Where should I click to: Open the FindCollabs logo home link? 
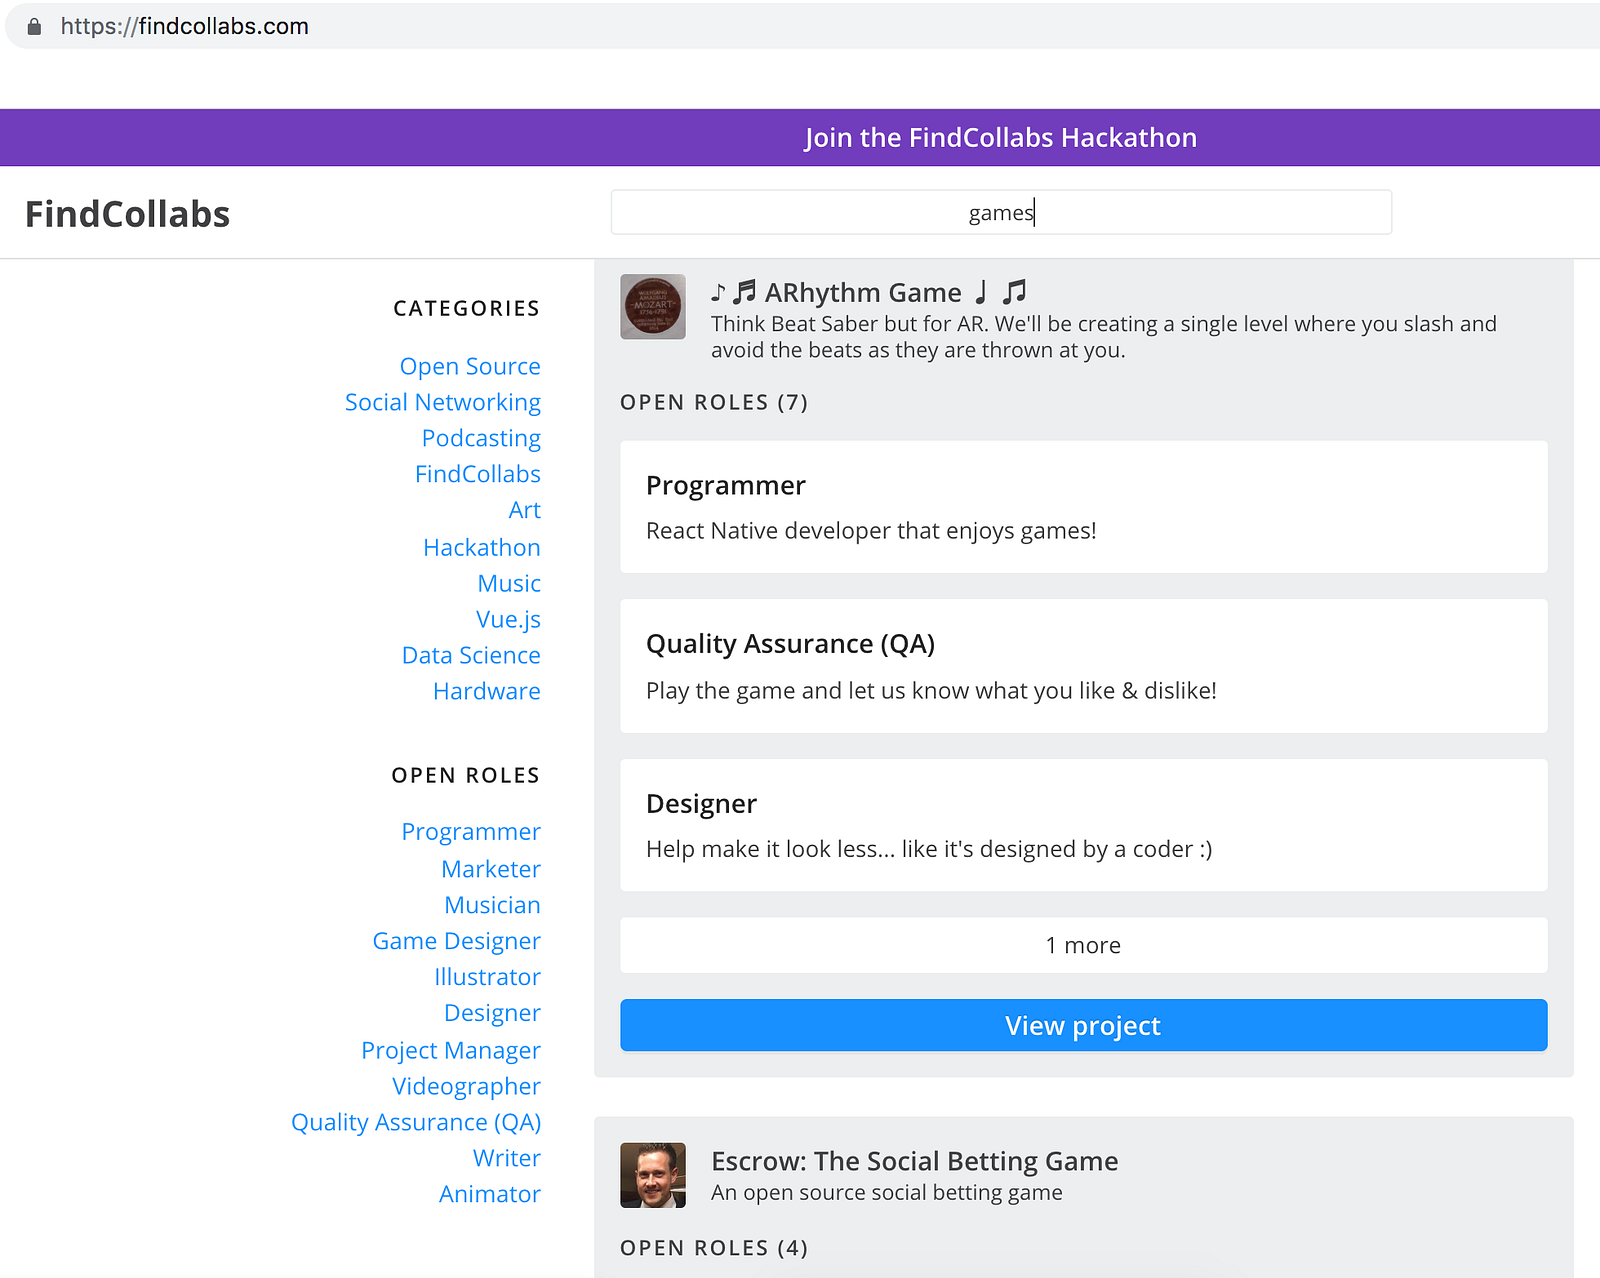(127, 214)
